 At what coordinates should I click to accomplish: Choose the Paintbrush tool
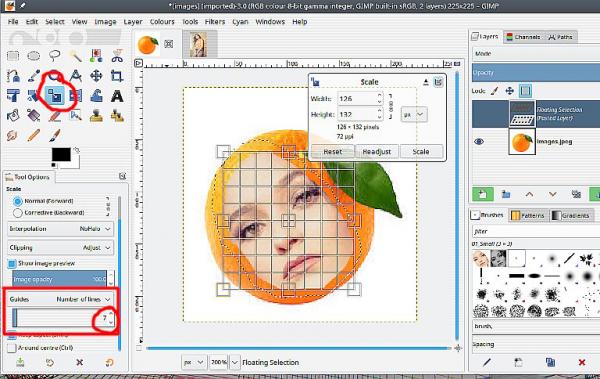(55, 136)
